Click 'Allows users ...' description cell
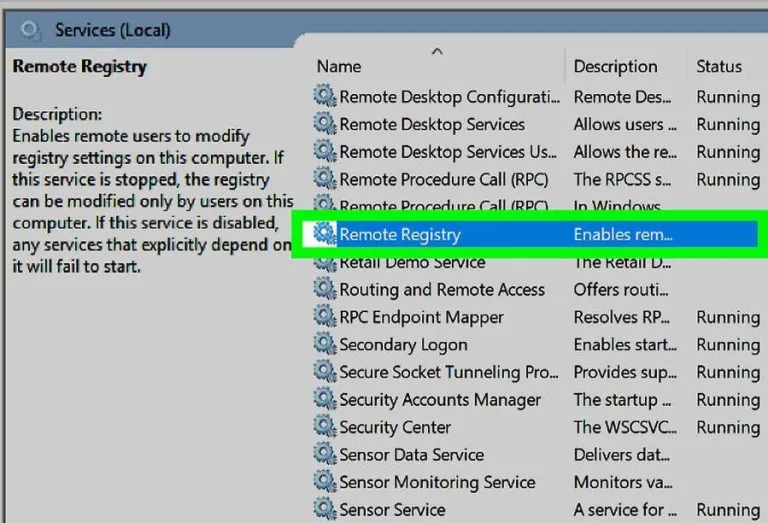This screenshot has width=768, height=523. (x=625, y=124)
